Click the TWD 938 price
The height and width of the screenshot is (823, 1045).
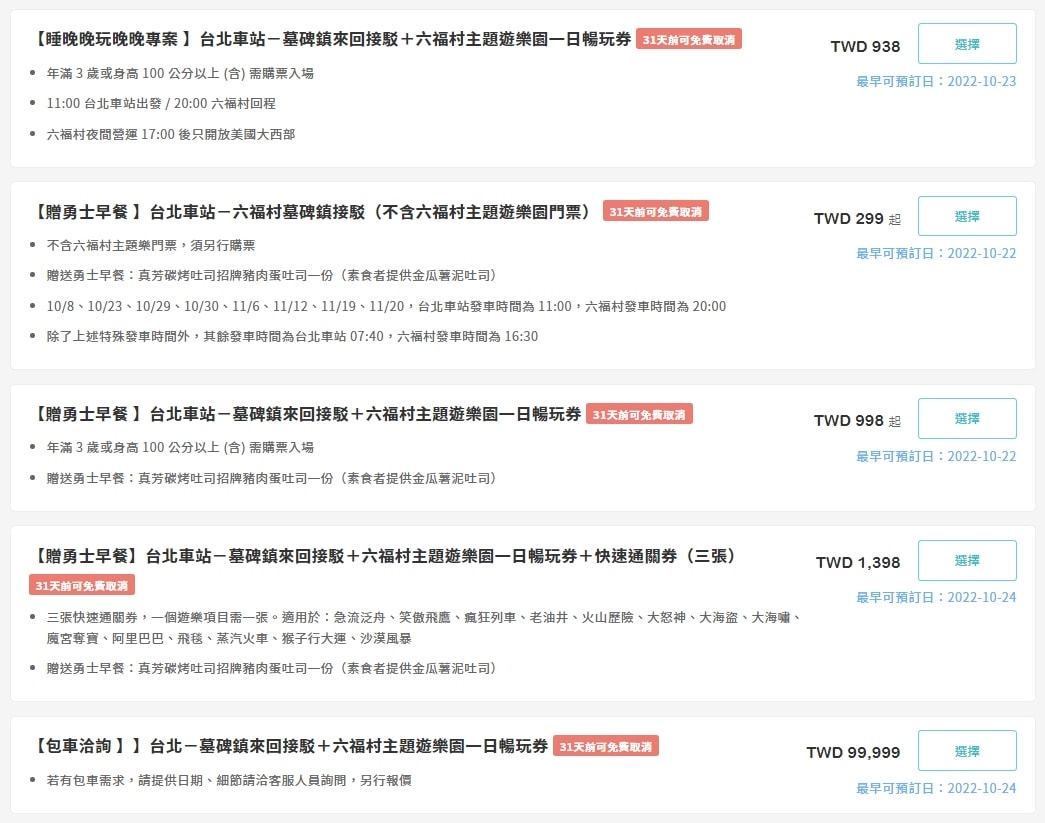pyautogui.click(x=865, y=46)
